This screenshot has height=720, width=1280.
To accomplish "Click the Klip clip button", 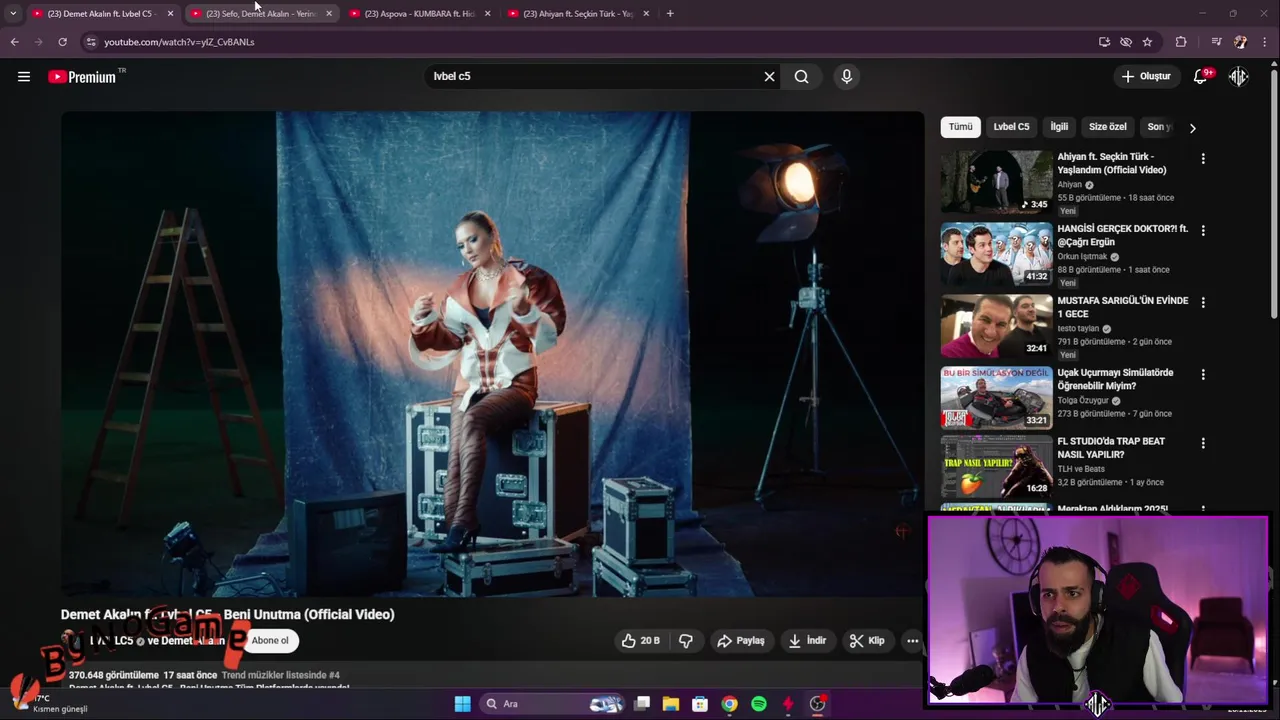I will point(867,641).
